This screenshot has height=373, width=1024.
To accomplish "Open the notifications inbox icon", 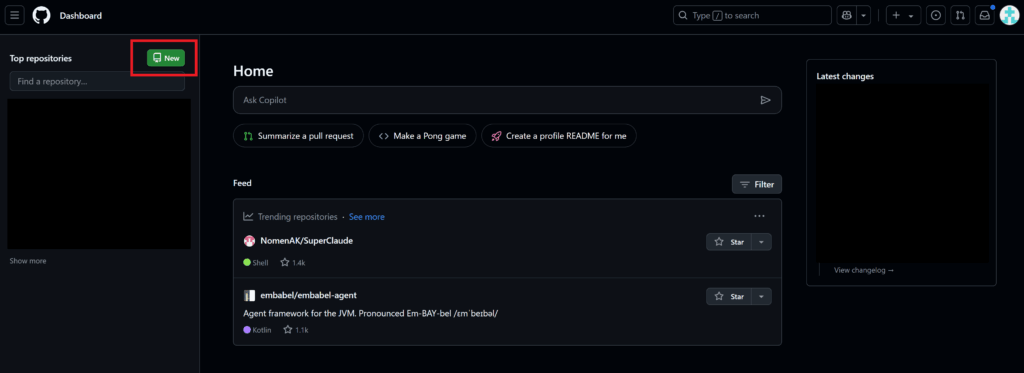I will pos(984,15).
